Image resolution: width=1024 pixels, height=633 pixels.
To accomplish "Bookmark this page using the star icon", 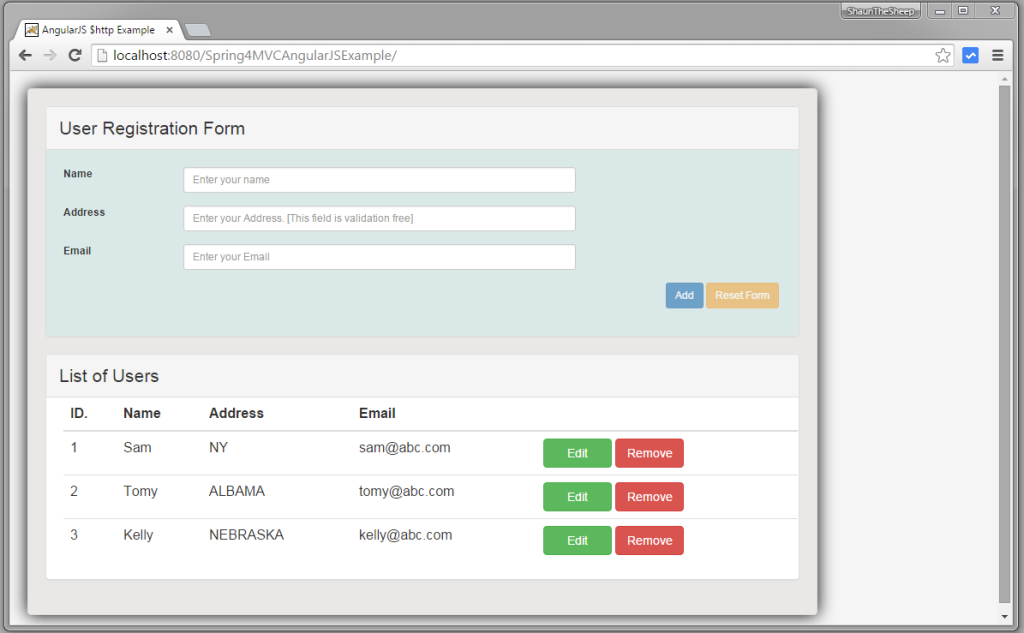I will pyautogui.click(x=942, y=55).
